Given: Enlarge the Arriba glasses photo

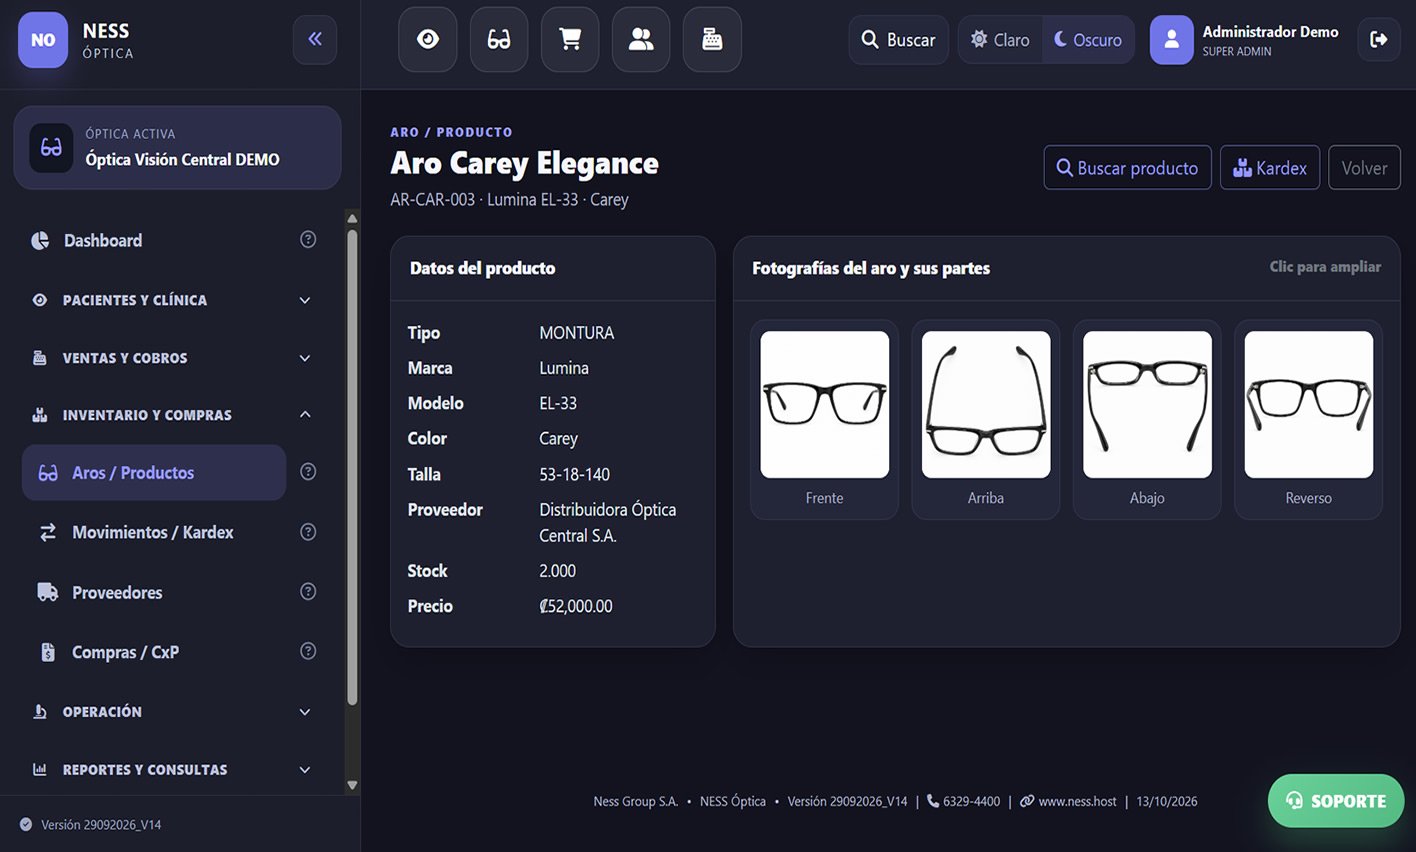Looking at the screenshot, I should [986, 405].
